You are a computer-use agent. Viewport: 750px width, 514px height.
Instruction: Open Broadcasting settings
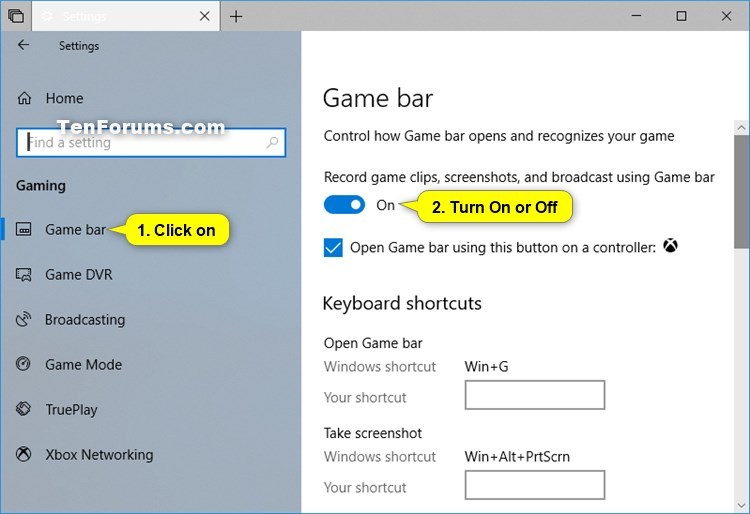click(x=85, y=319)
